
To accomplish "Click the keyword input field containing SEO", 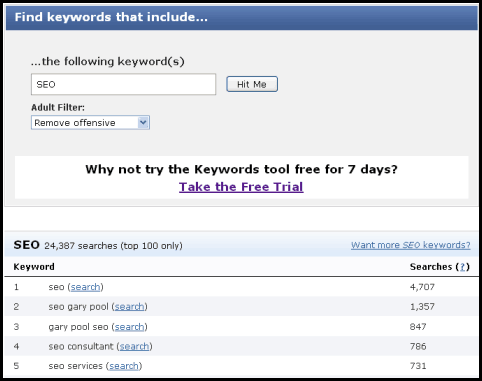I will pyautogui.click(x=123, y=84).
